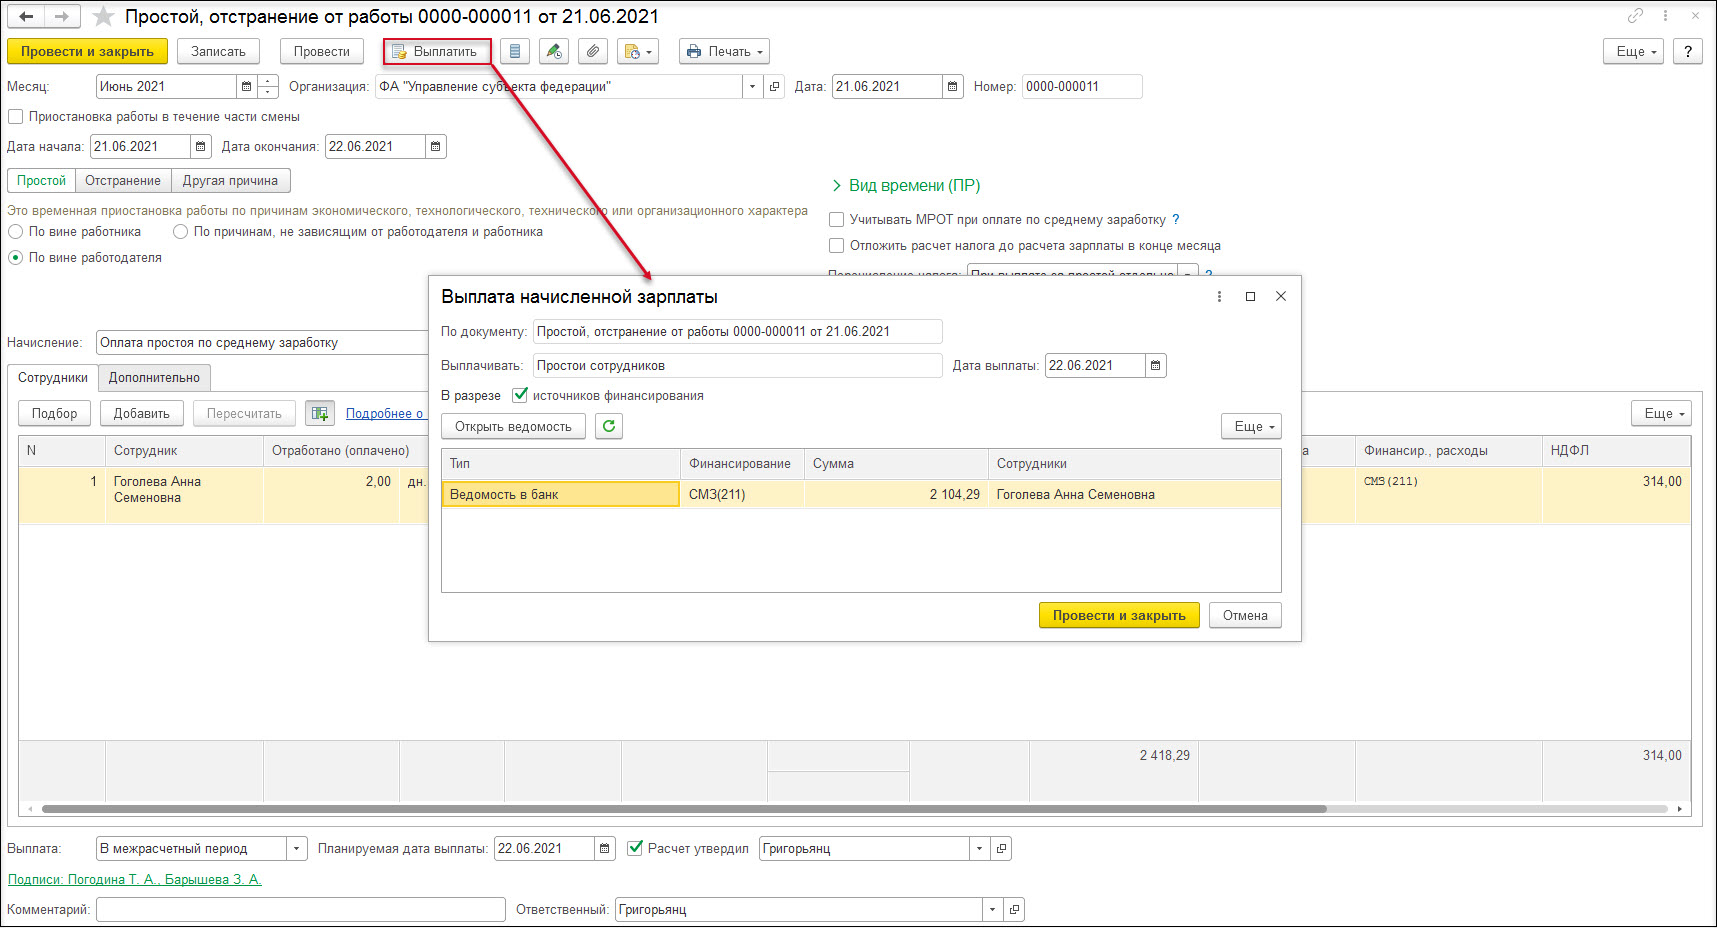The image size is (1717, 928).
Task: Open top-right Еще menu
Action: [x=1634, y=51]
